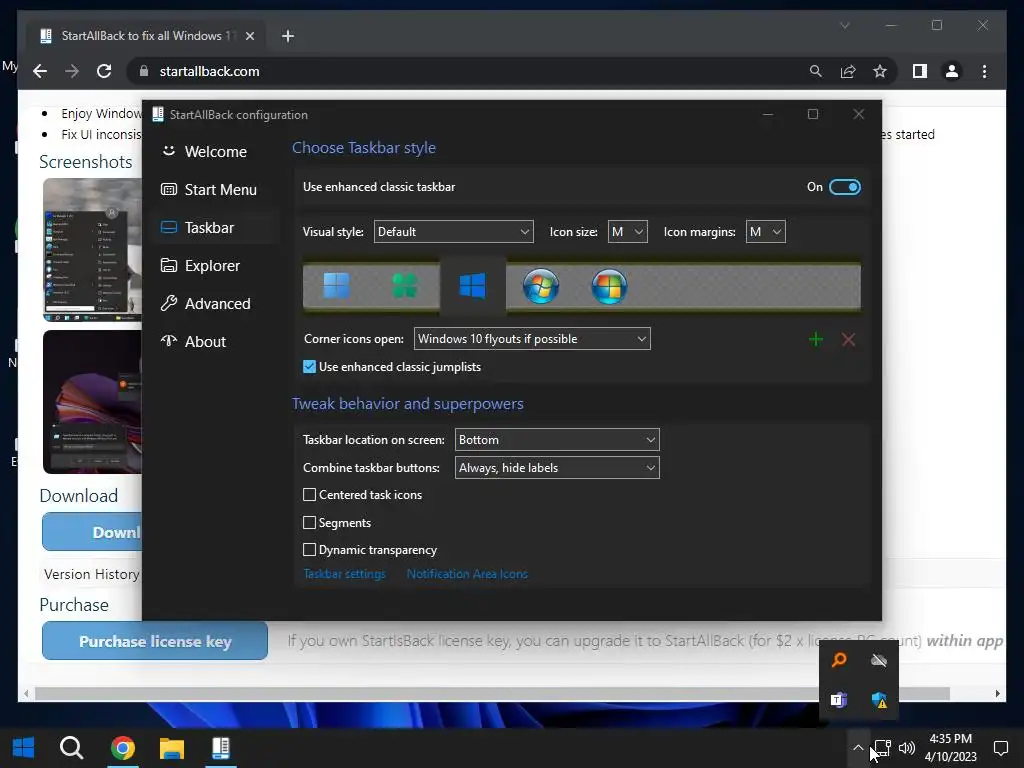Click the second screenshot thumbnail on webpage

(93, 402)
